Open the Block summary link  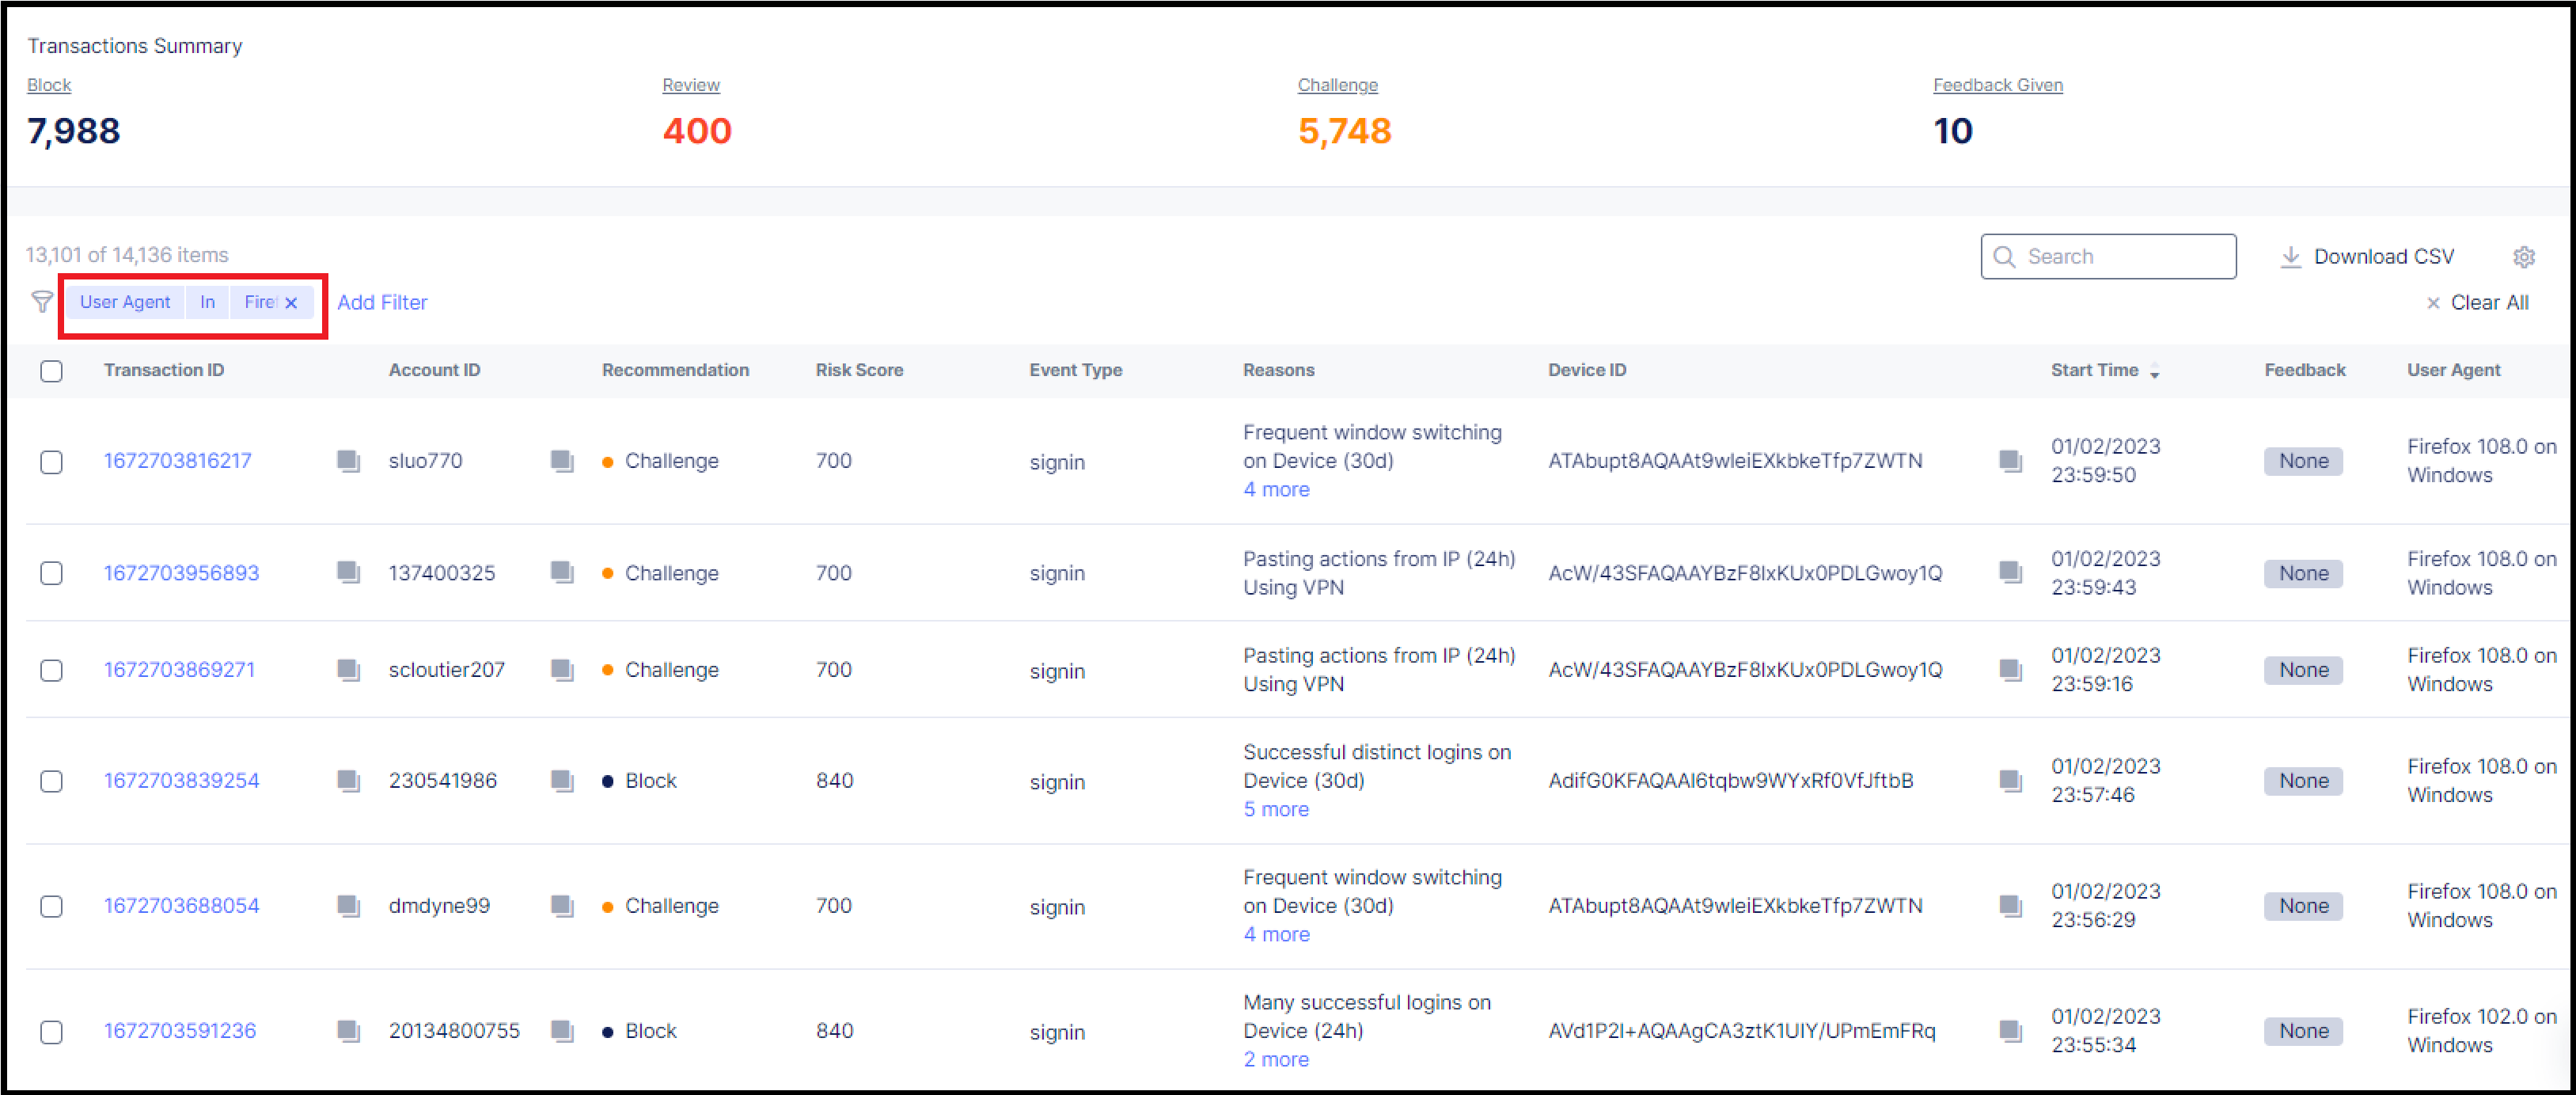point(49,85)
